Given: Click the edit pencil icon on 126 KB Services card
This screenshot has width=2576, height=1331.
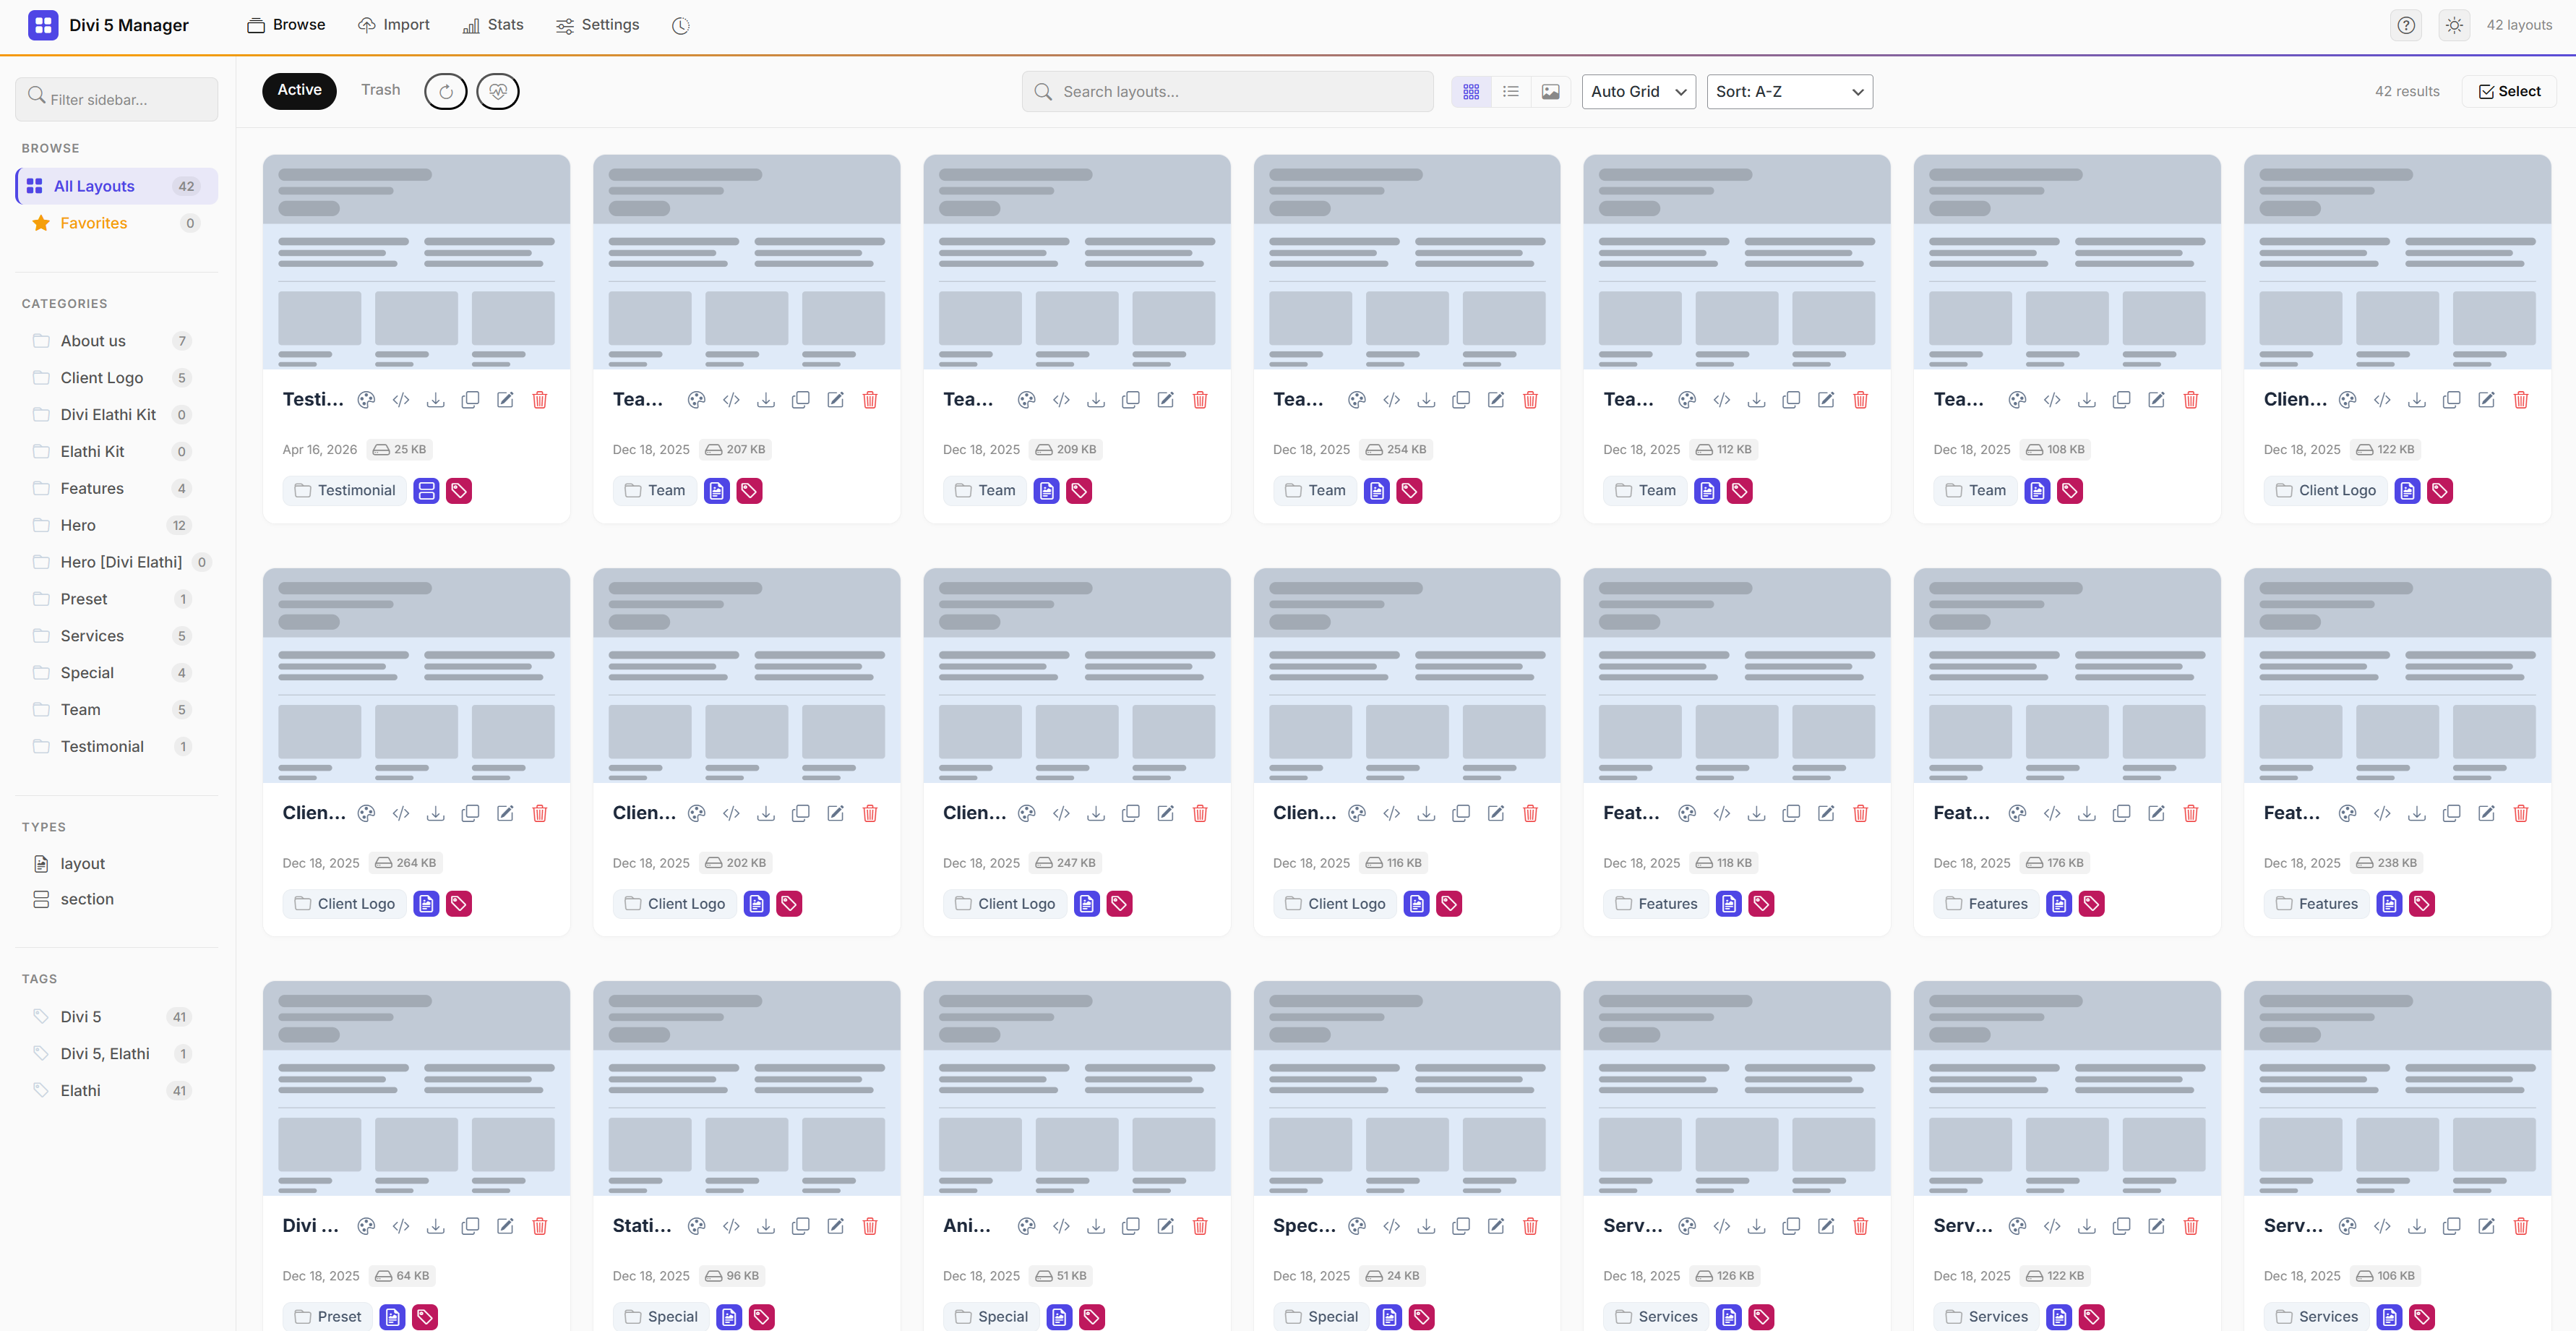Looking at the screenshot, I should pos(1825,1226).
